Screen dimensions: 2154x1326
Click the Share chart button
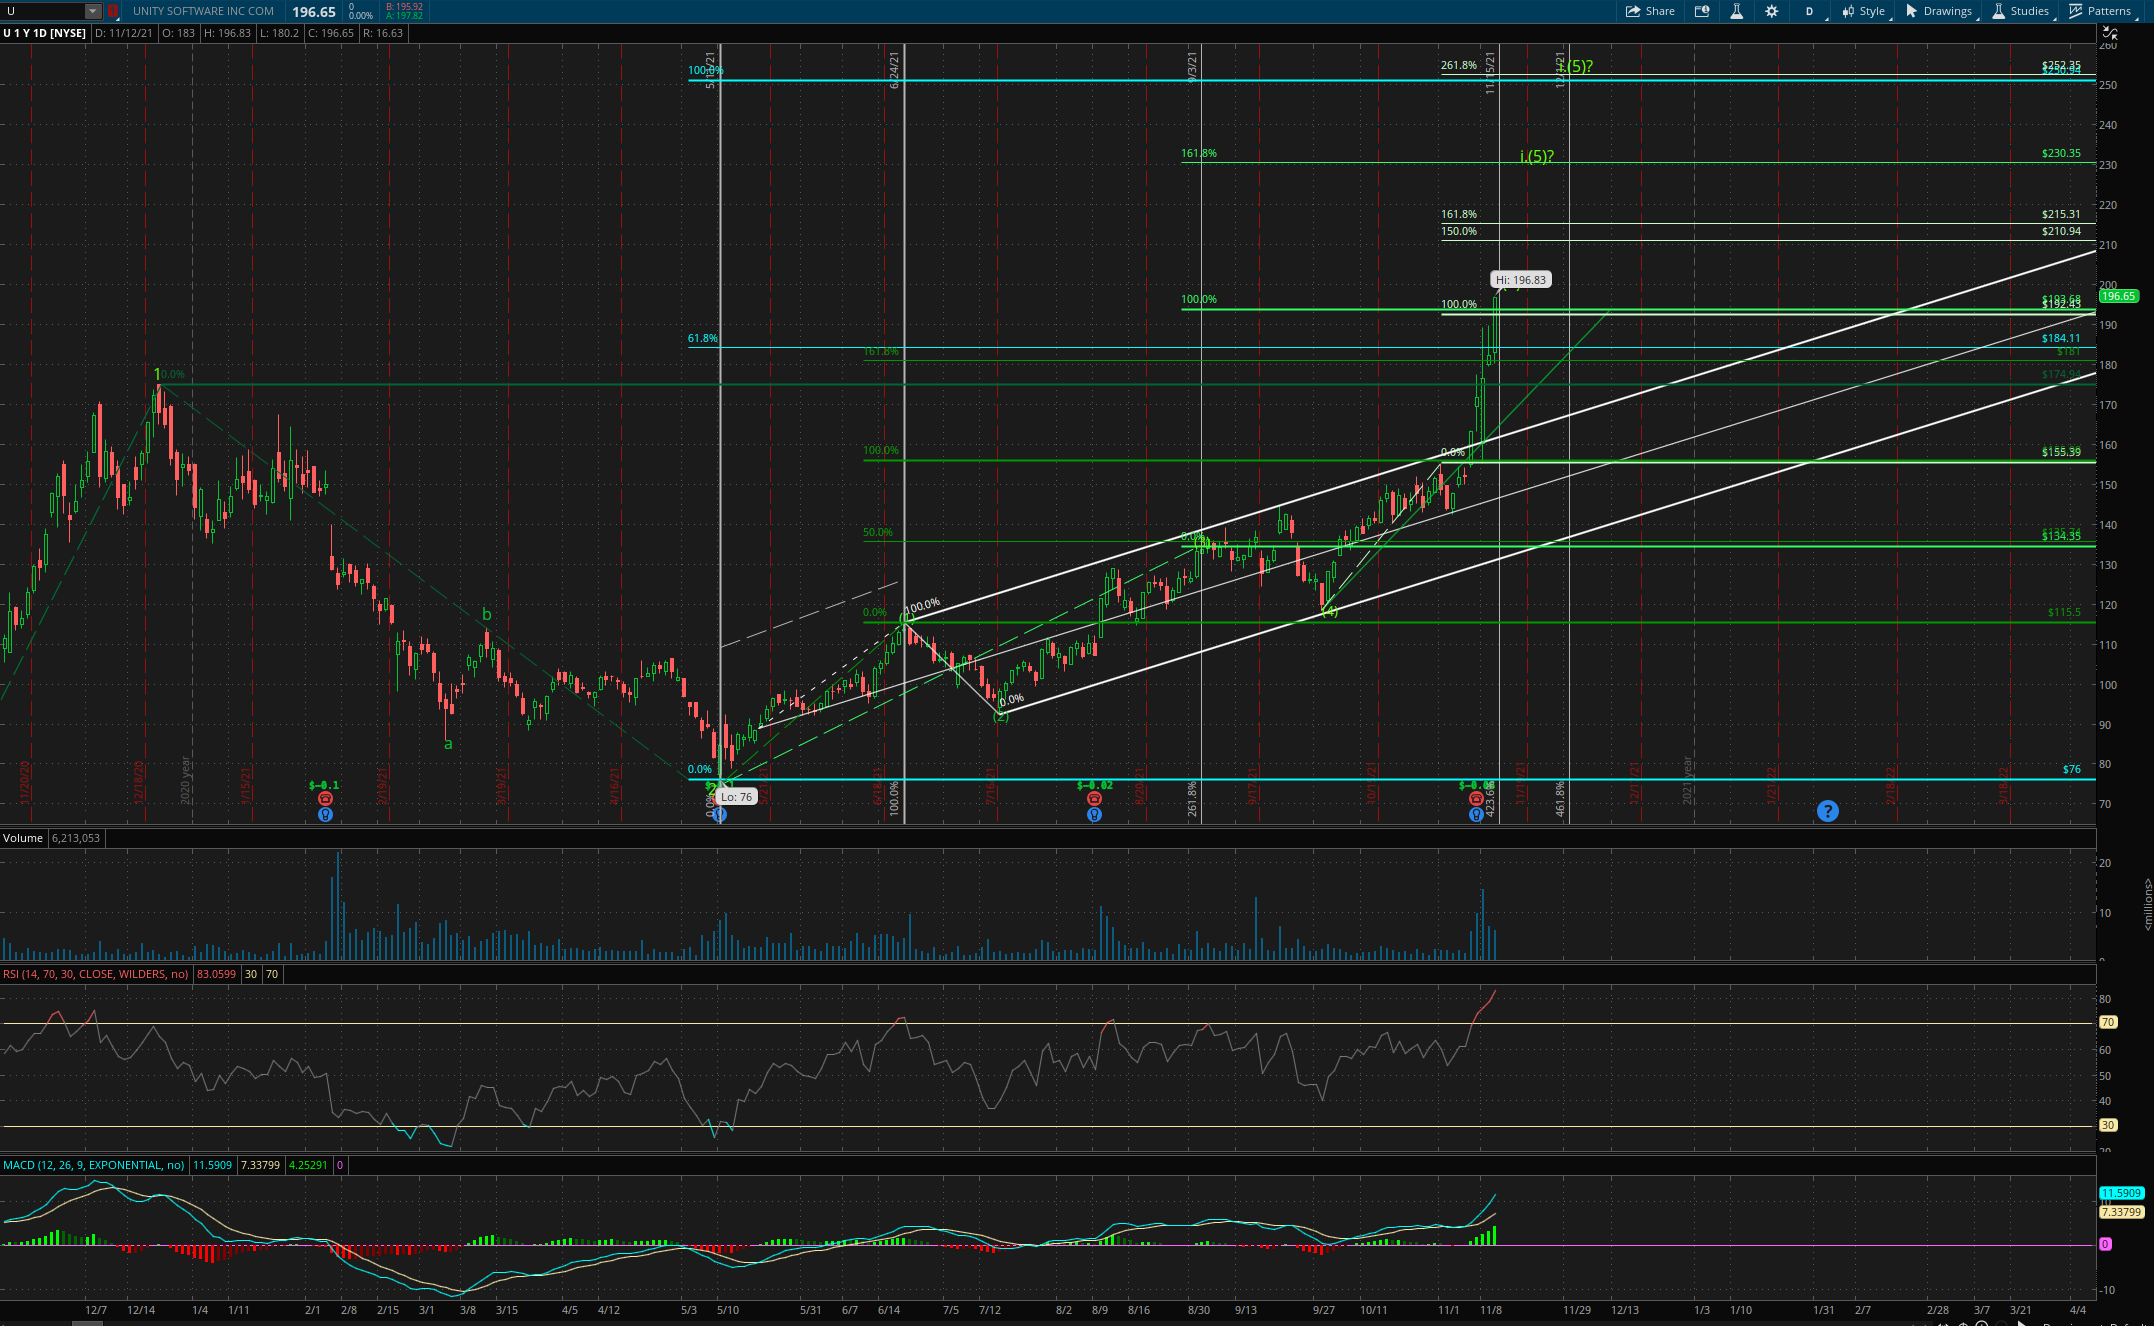click(1650, 11)
